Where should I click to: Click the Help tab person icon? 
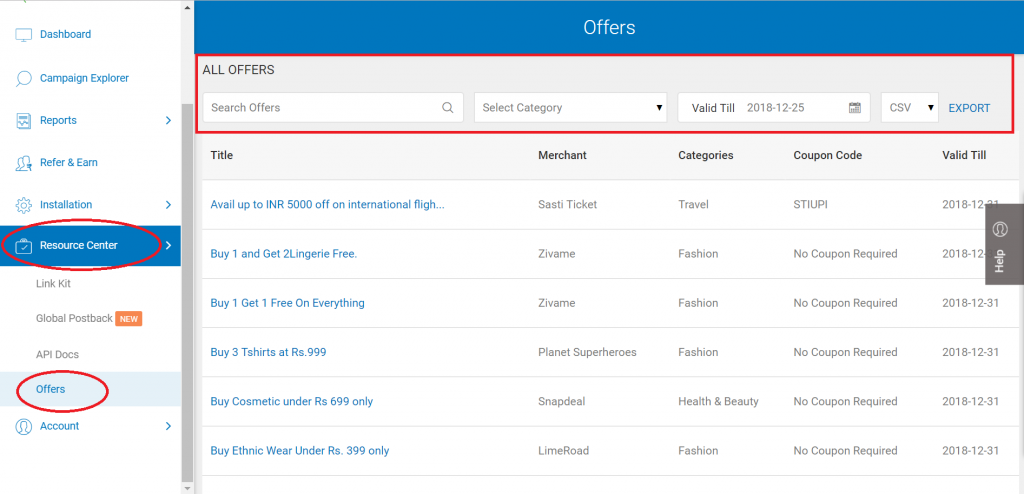click(x=1000, y=229)
